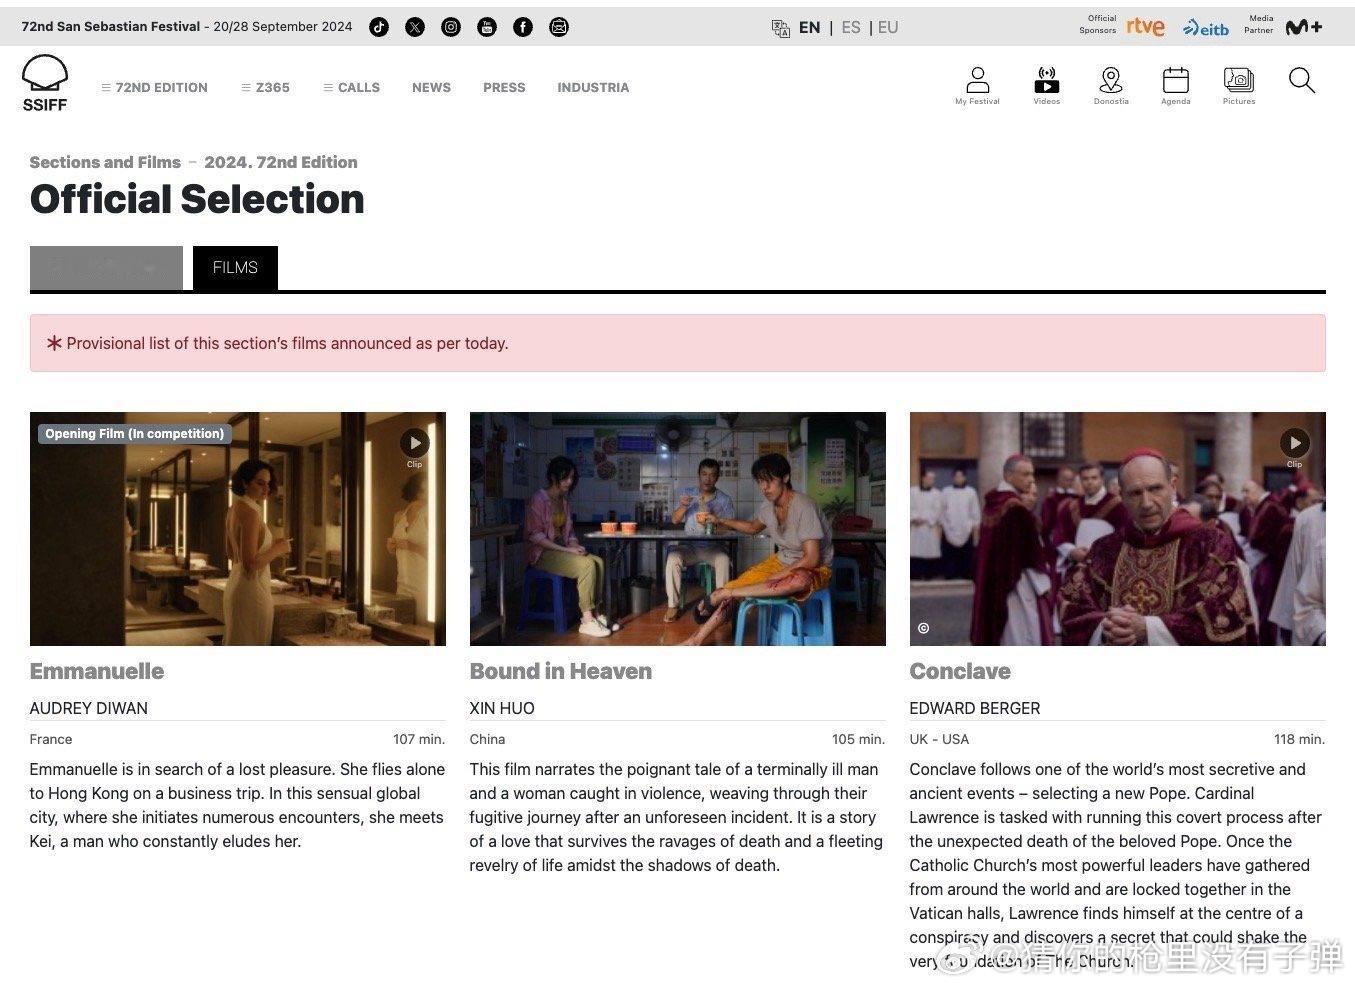
Task: Open the Emmanuelle film still
Action: pyautogui.click(x=238, y=529)
